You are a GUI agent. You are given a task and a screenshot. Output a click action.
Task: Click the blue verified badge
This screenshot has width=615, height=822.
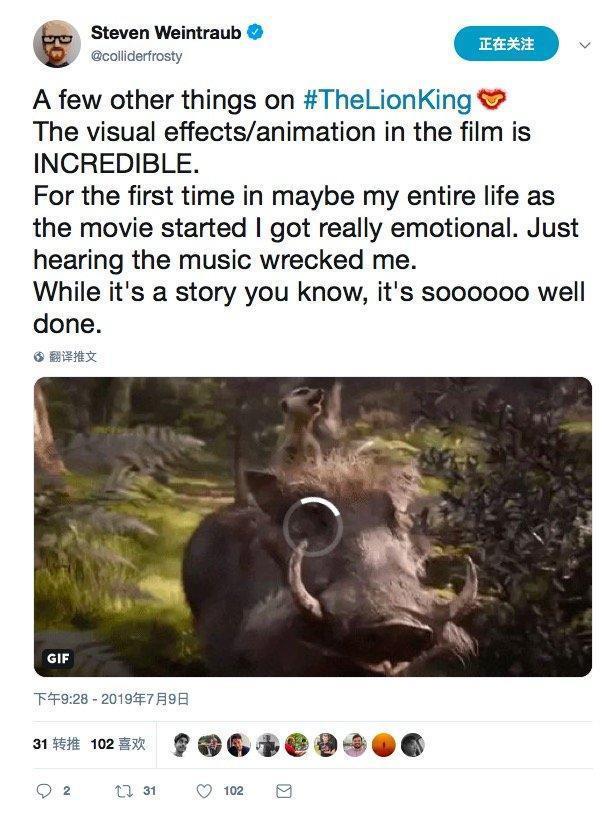click(256, 33)
